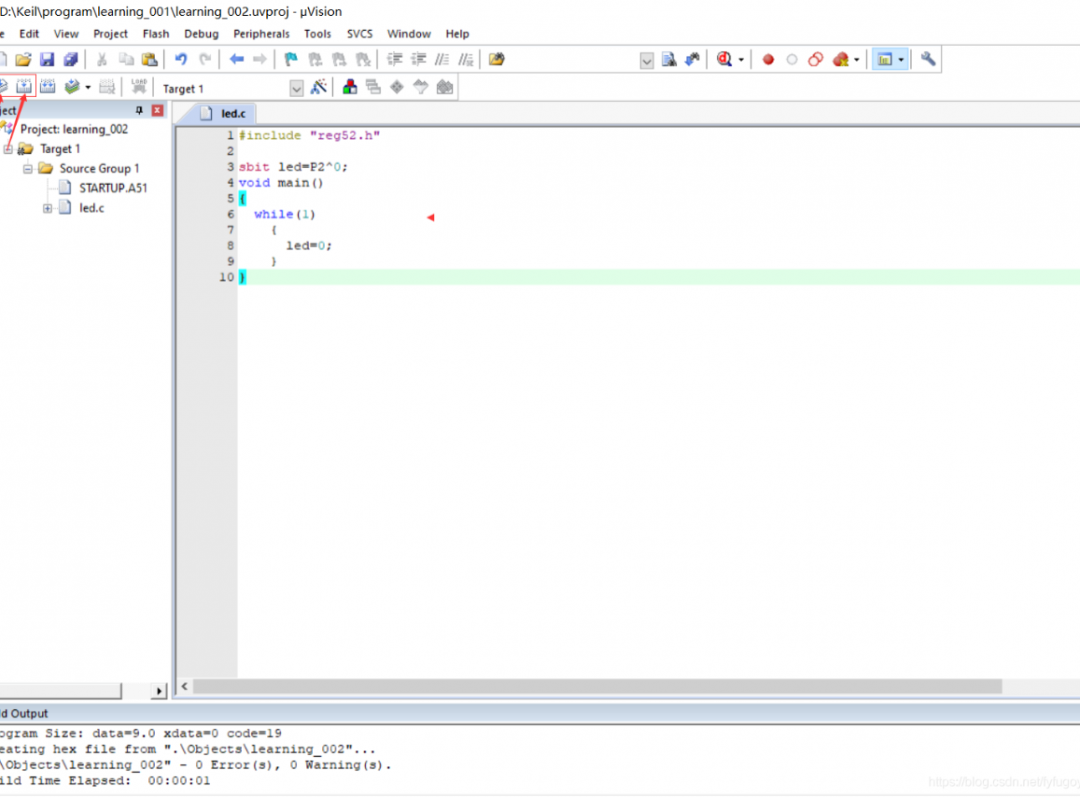The image size is (1080, 797).
Task: Download code to flash with LOAD icon
Action: click(x=138, y=86)
